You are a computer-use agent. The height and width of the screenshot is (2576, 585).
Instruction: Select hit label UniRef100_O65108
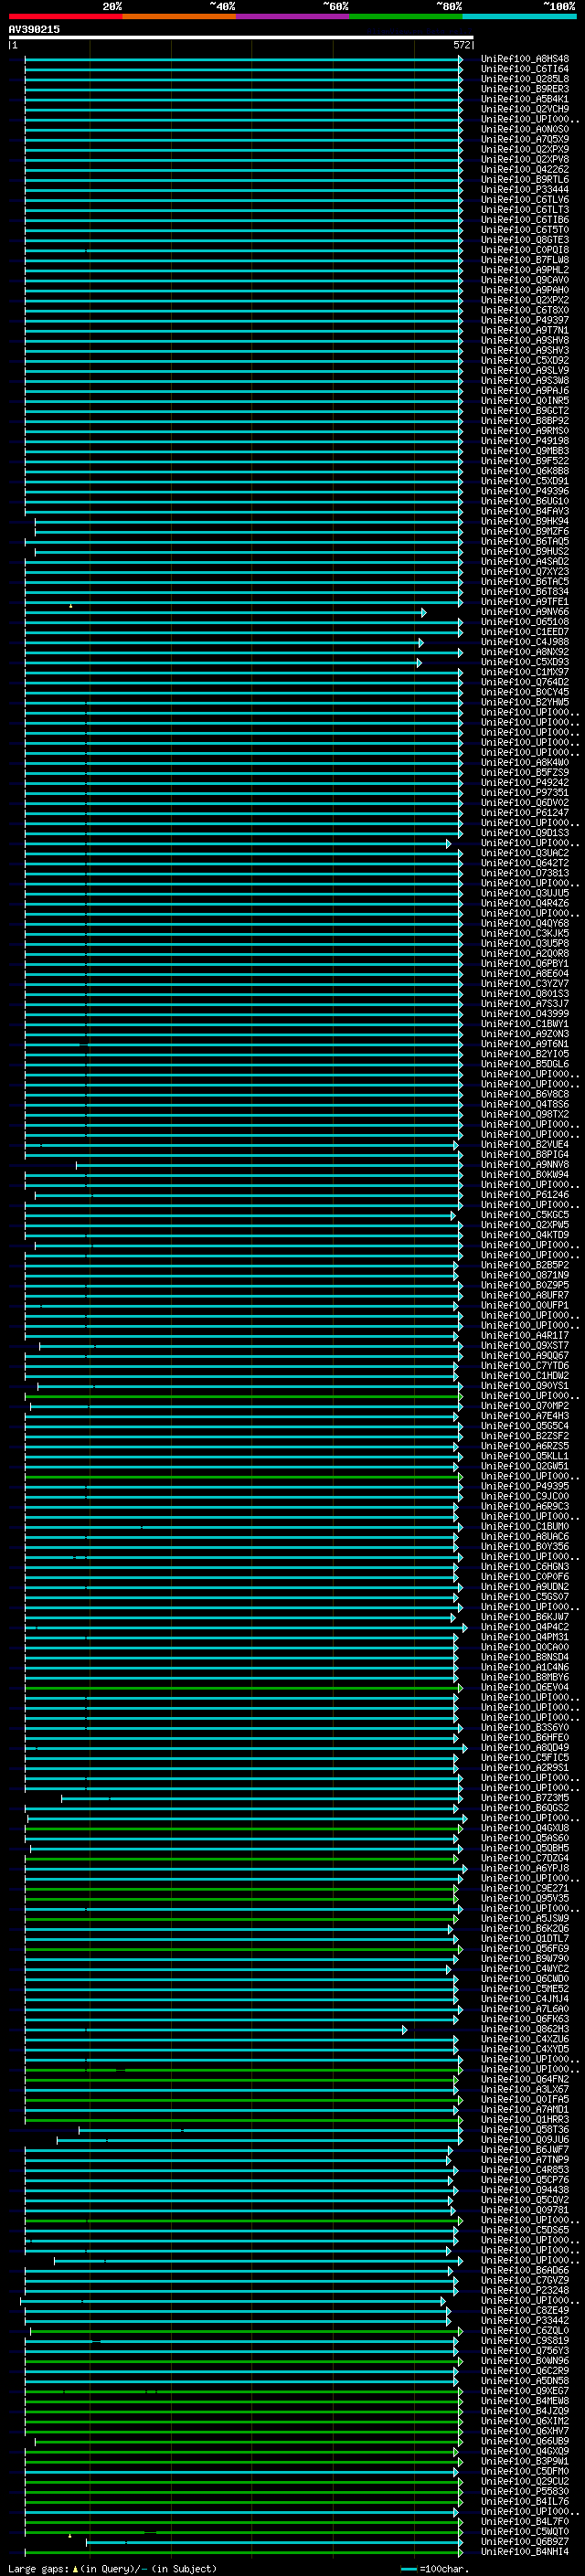coord(525,622)
